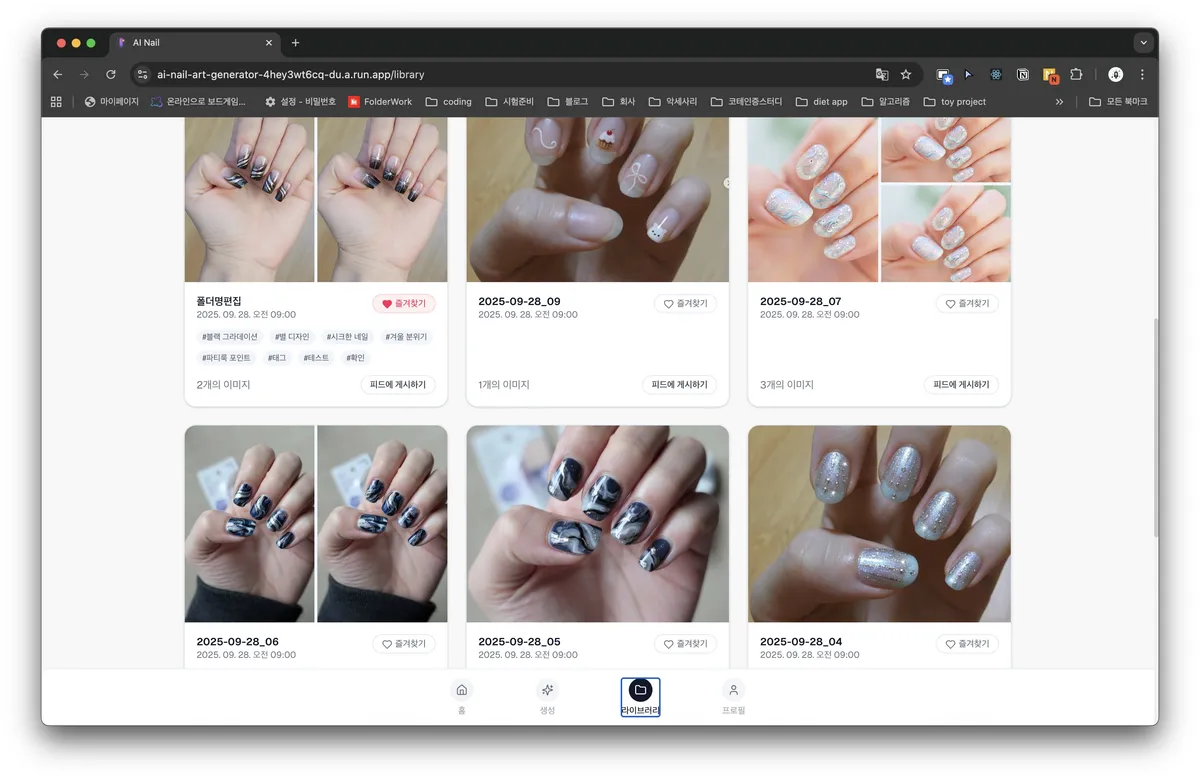Screen dimensions: 1200x780
Task: Open the 2025-09-28_05 marble nail thumbnail
Action: (598, 524)
